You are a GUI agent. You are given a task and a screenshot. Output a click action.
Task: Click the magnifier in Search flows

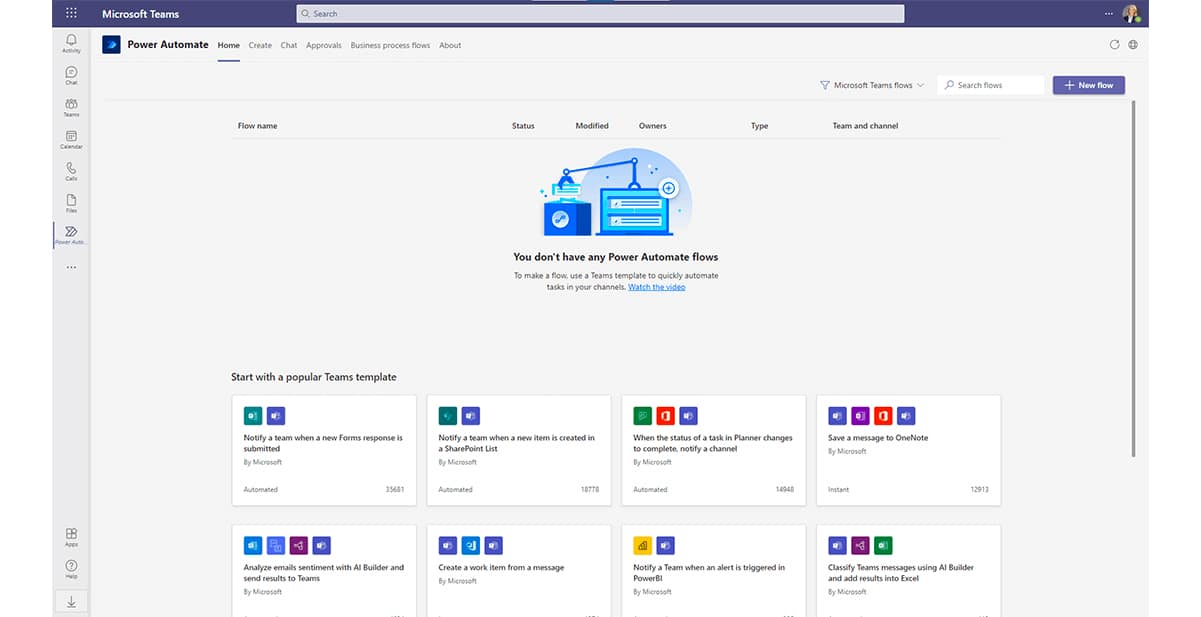[949, 85]
